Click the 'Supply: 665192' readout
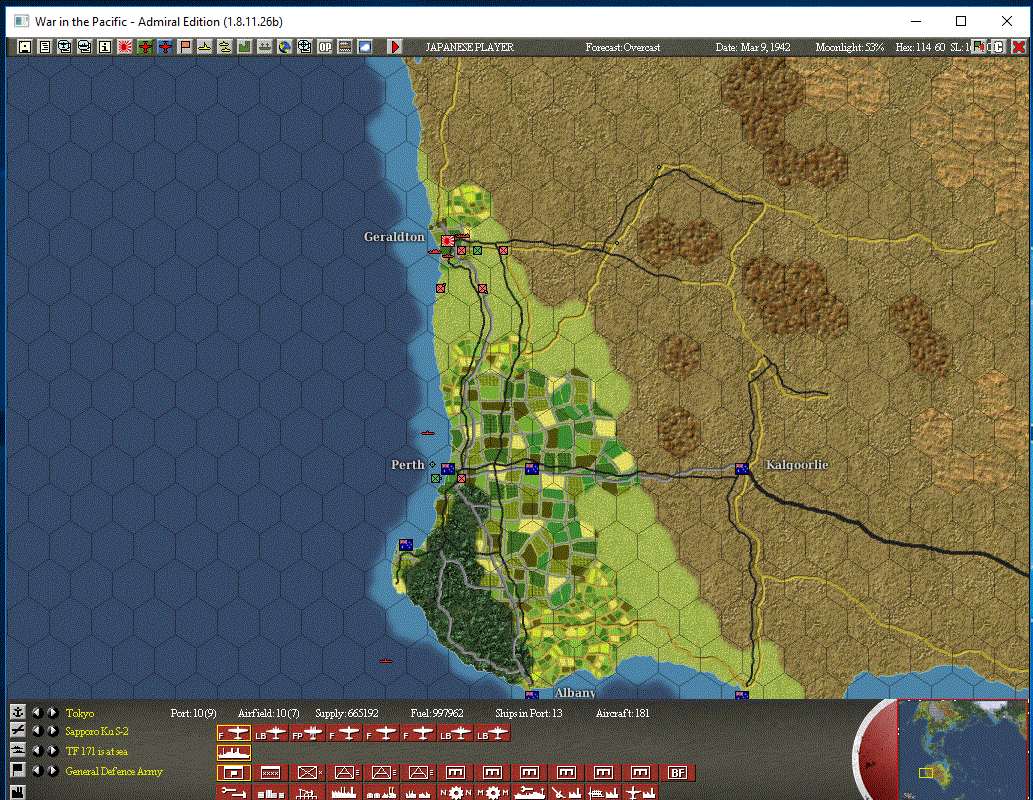This screenshot has height=800, width=1033. tap(347, 713)
